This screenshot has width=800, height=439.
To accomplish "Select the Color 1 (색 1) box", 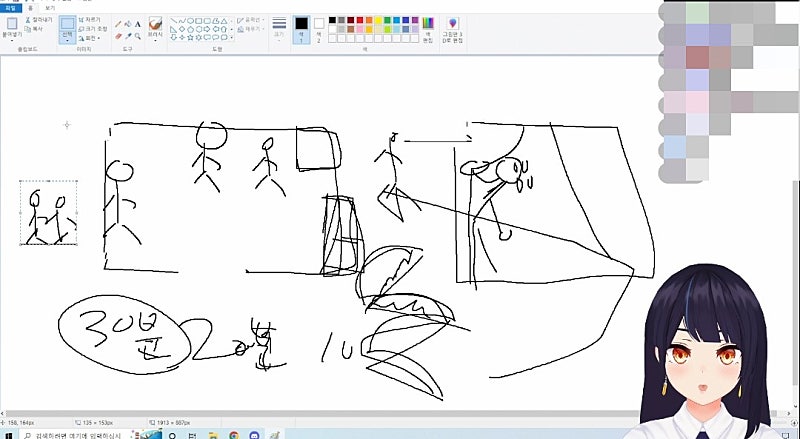I will point(301,30).
